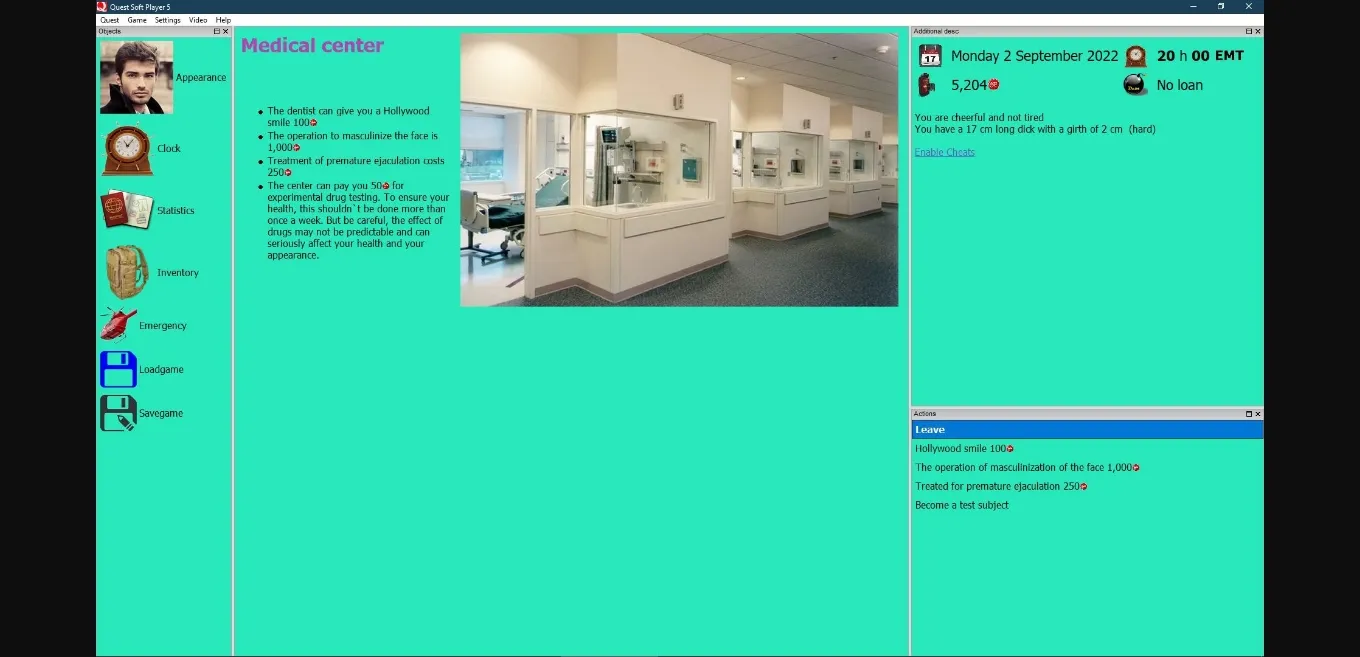Undock the Actions panel with float button

[x=1248, y=414]
